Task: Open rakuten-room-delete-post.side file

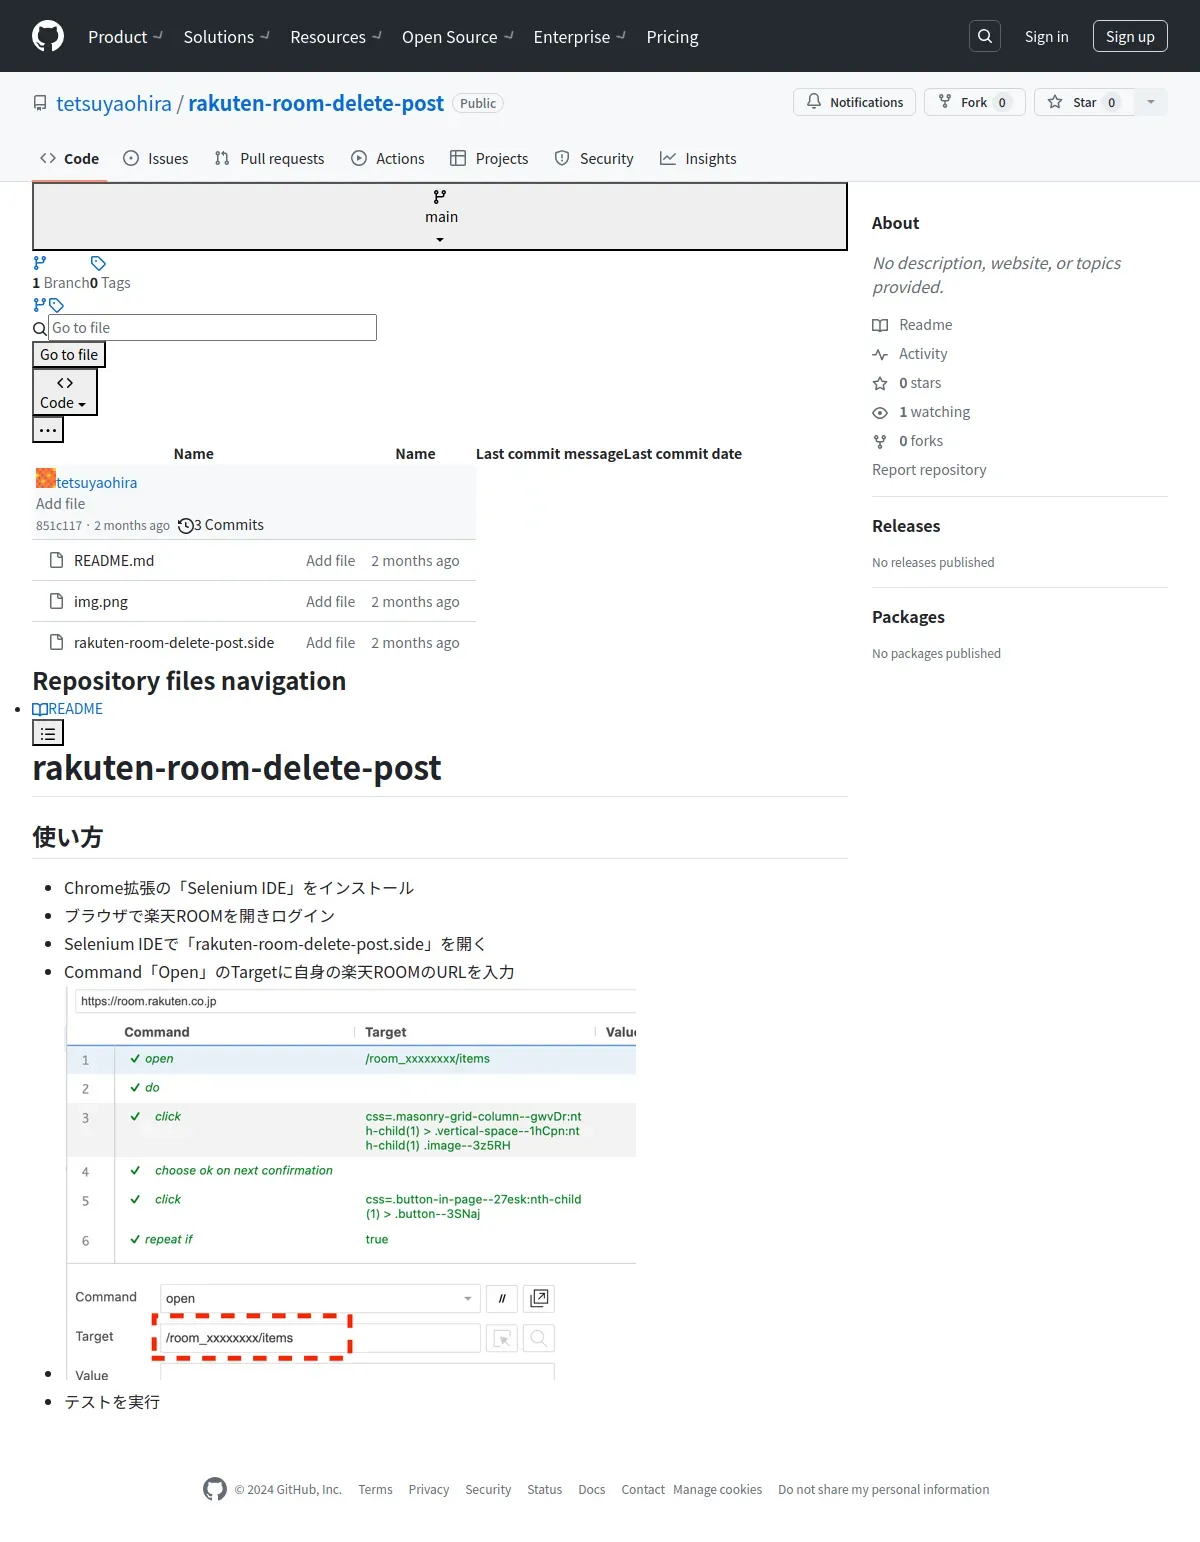Action: (x=174, y=642)
